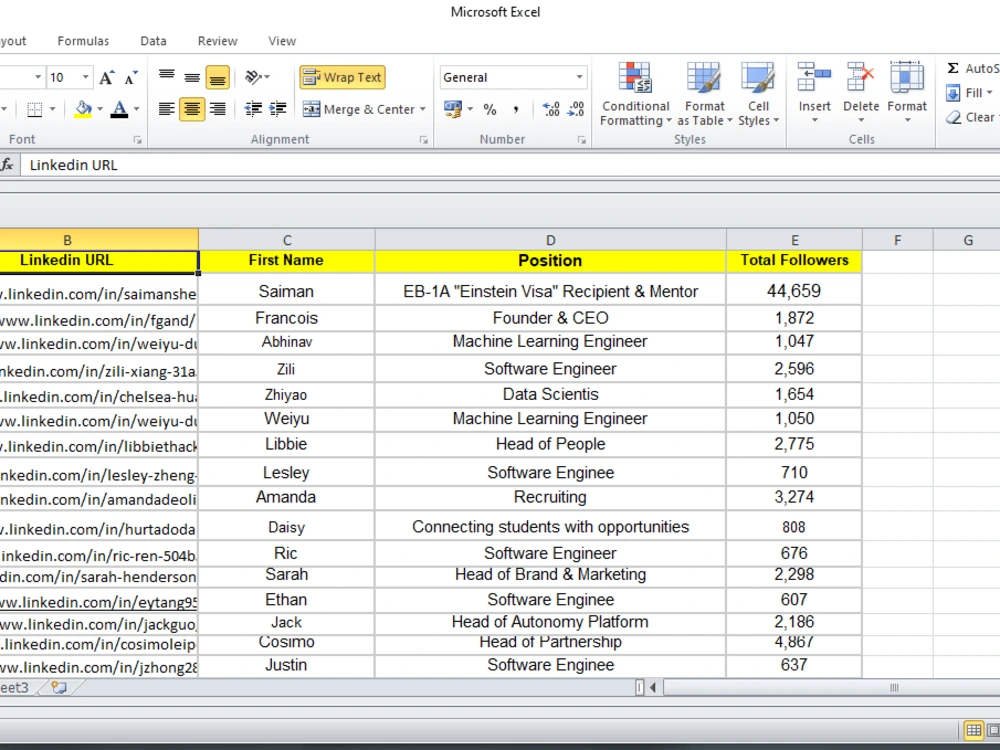The image size is (1000, 750).
Task: Apply the font color
Action: [x=119, y=109]
